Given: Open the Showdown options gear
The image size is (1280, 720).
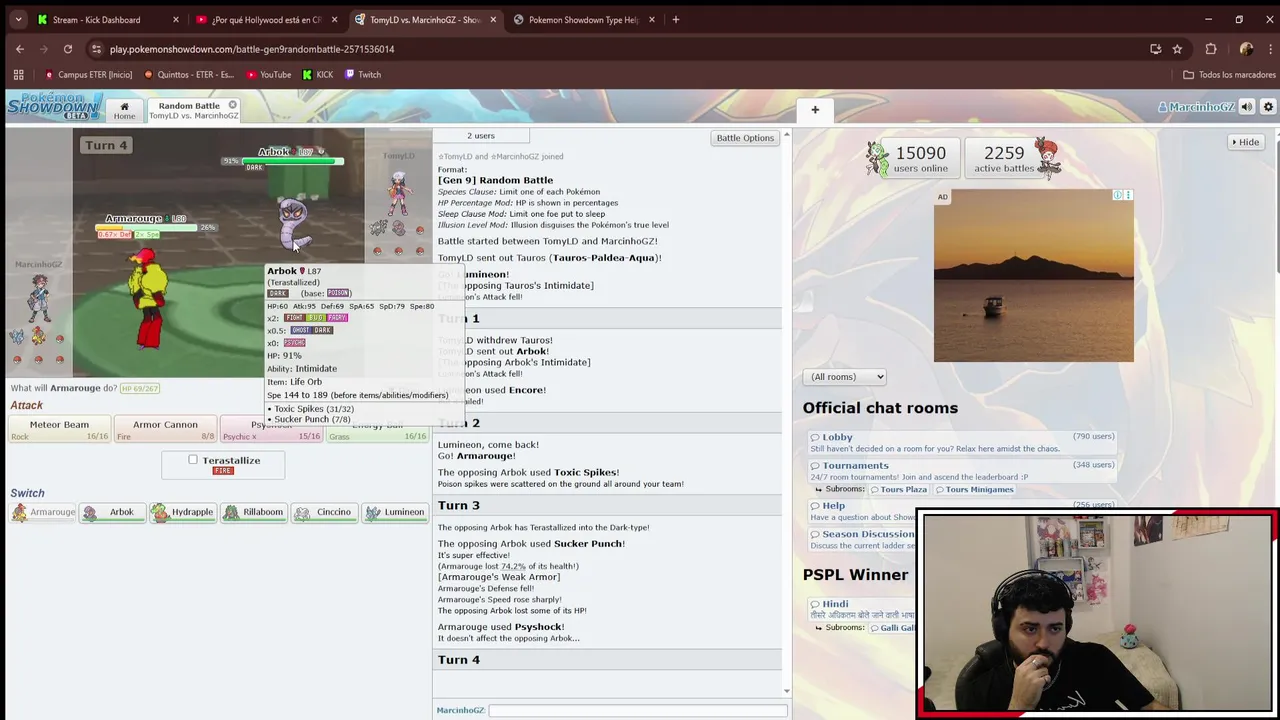Looking at the screenshot, I should pos(1268,107).
